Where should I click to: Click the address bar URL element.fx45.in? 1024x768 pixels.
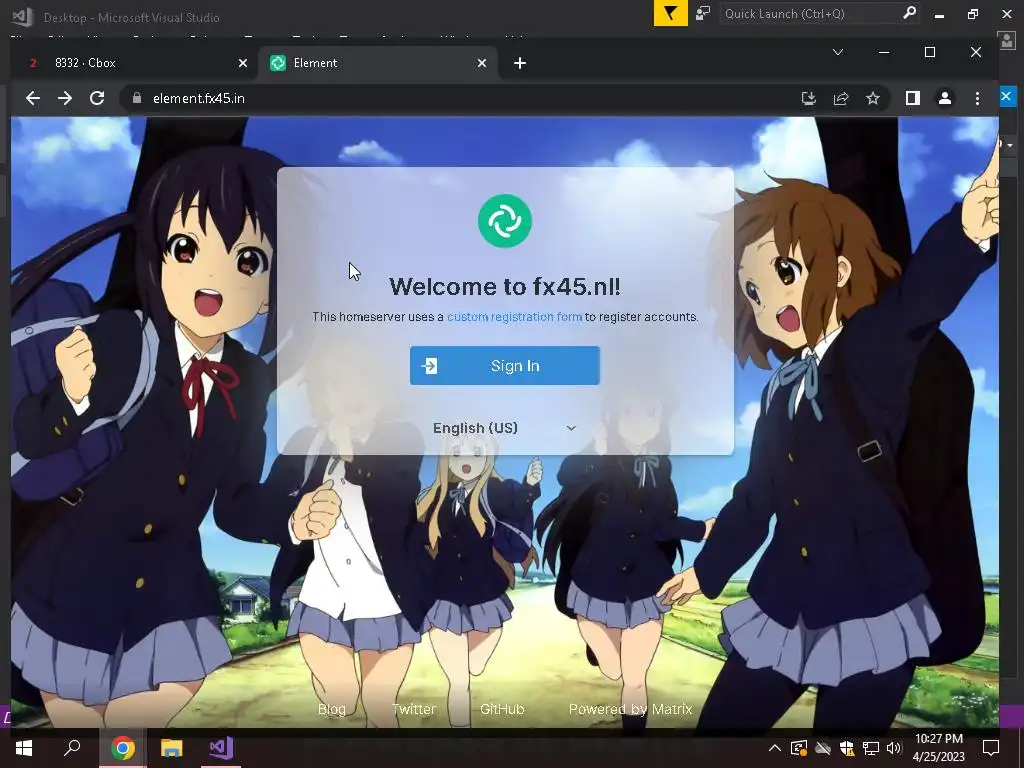(199, 99)
